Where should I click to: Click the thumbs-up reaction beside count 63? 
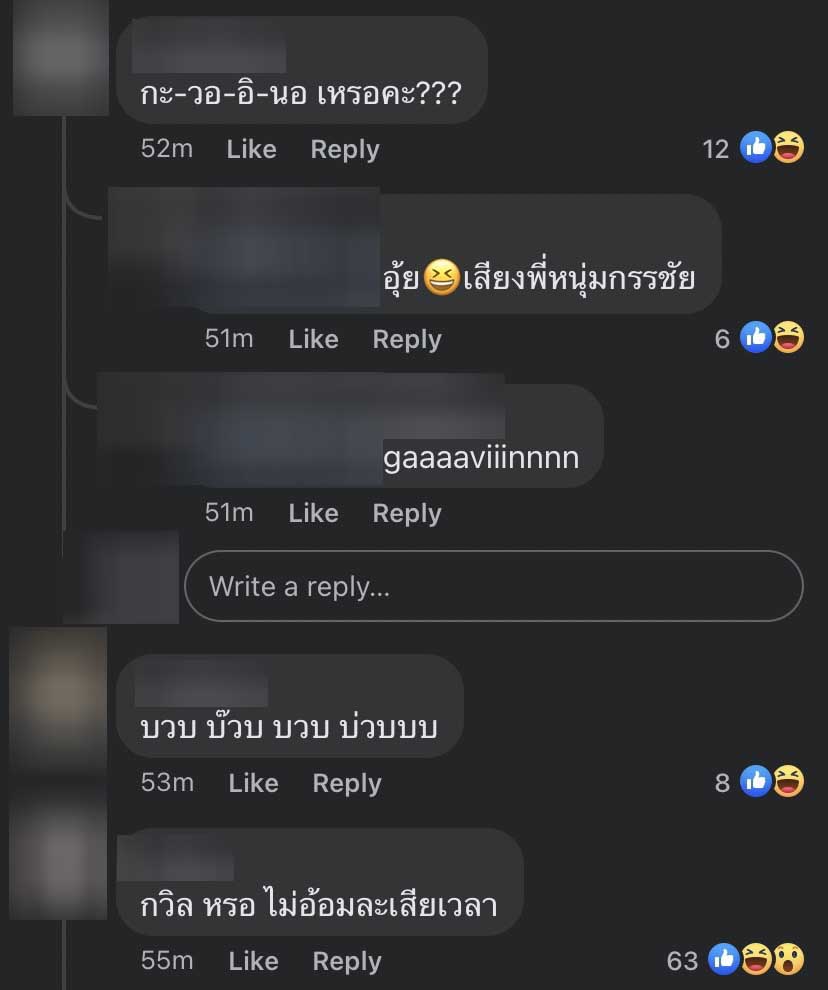point(724,959)
